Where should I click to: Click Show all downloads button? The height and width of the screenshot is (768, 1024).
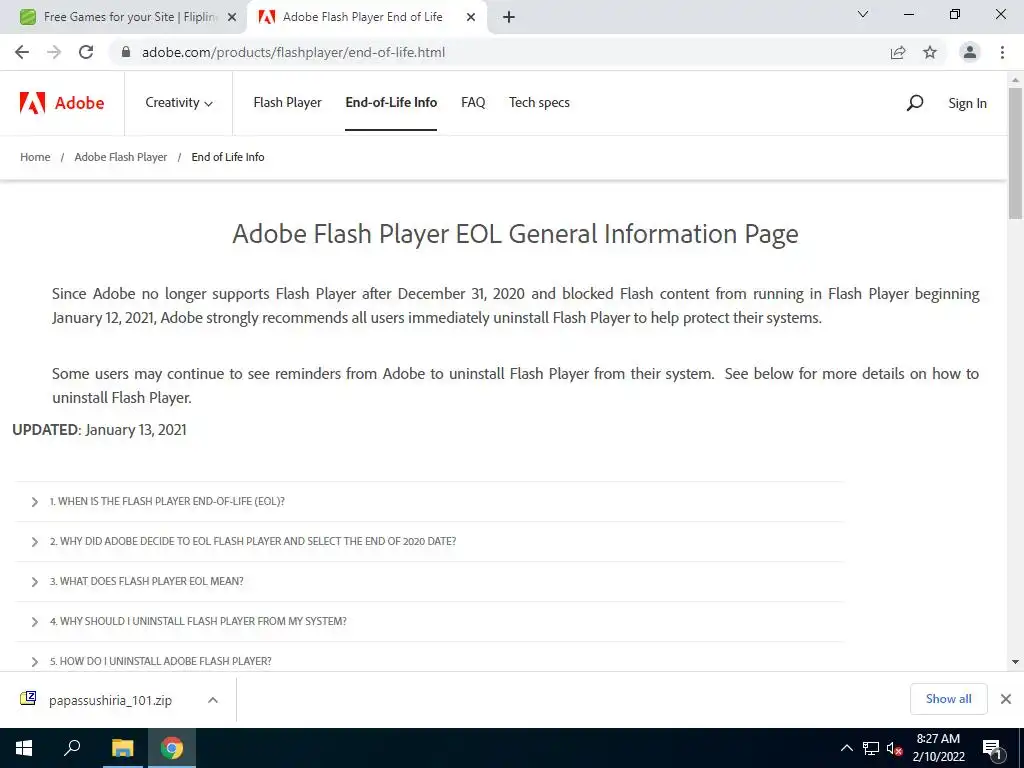point(948,699)
